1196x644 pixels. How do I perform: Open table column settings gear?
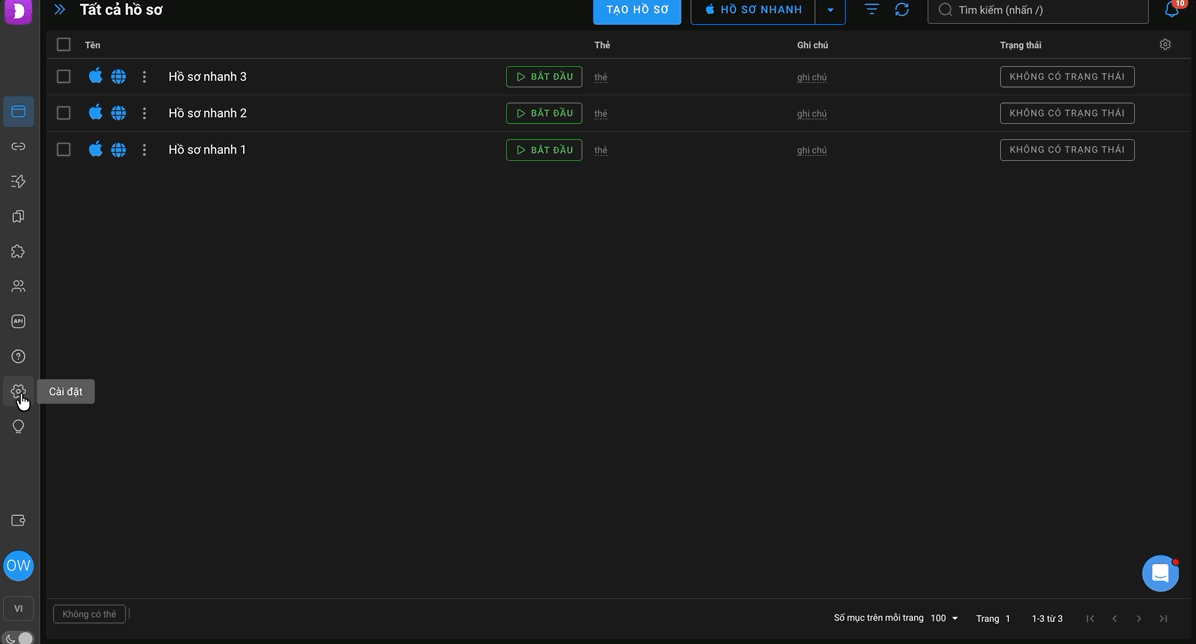coord(1165,44)
